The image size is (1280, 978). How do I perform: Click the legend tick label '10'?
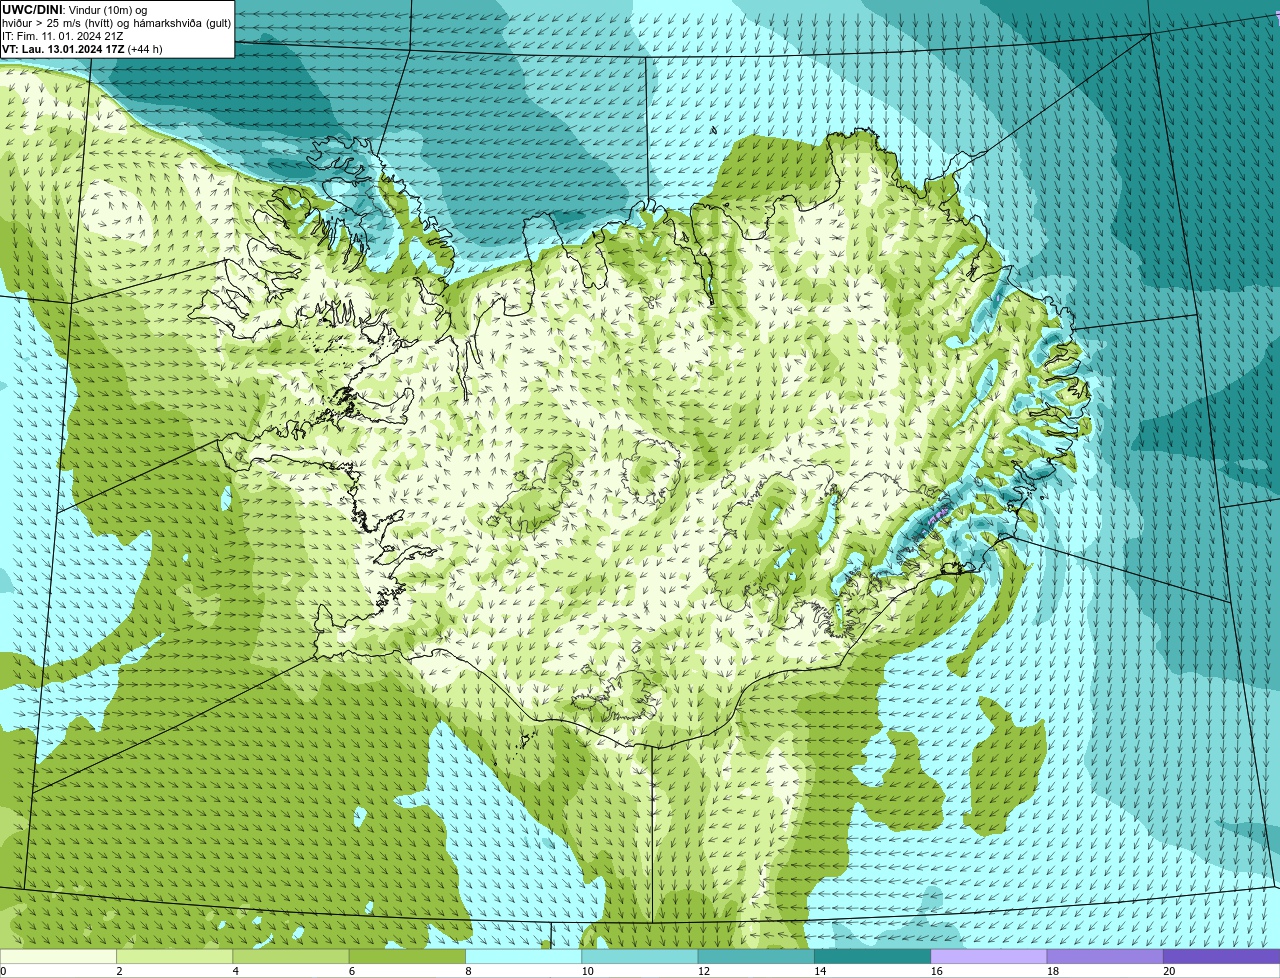(587, 971)
